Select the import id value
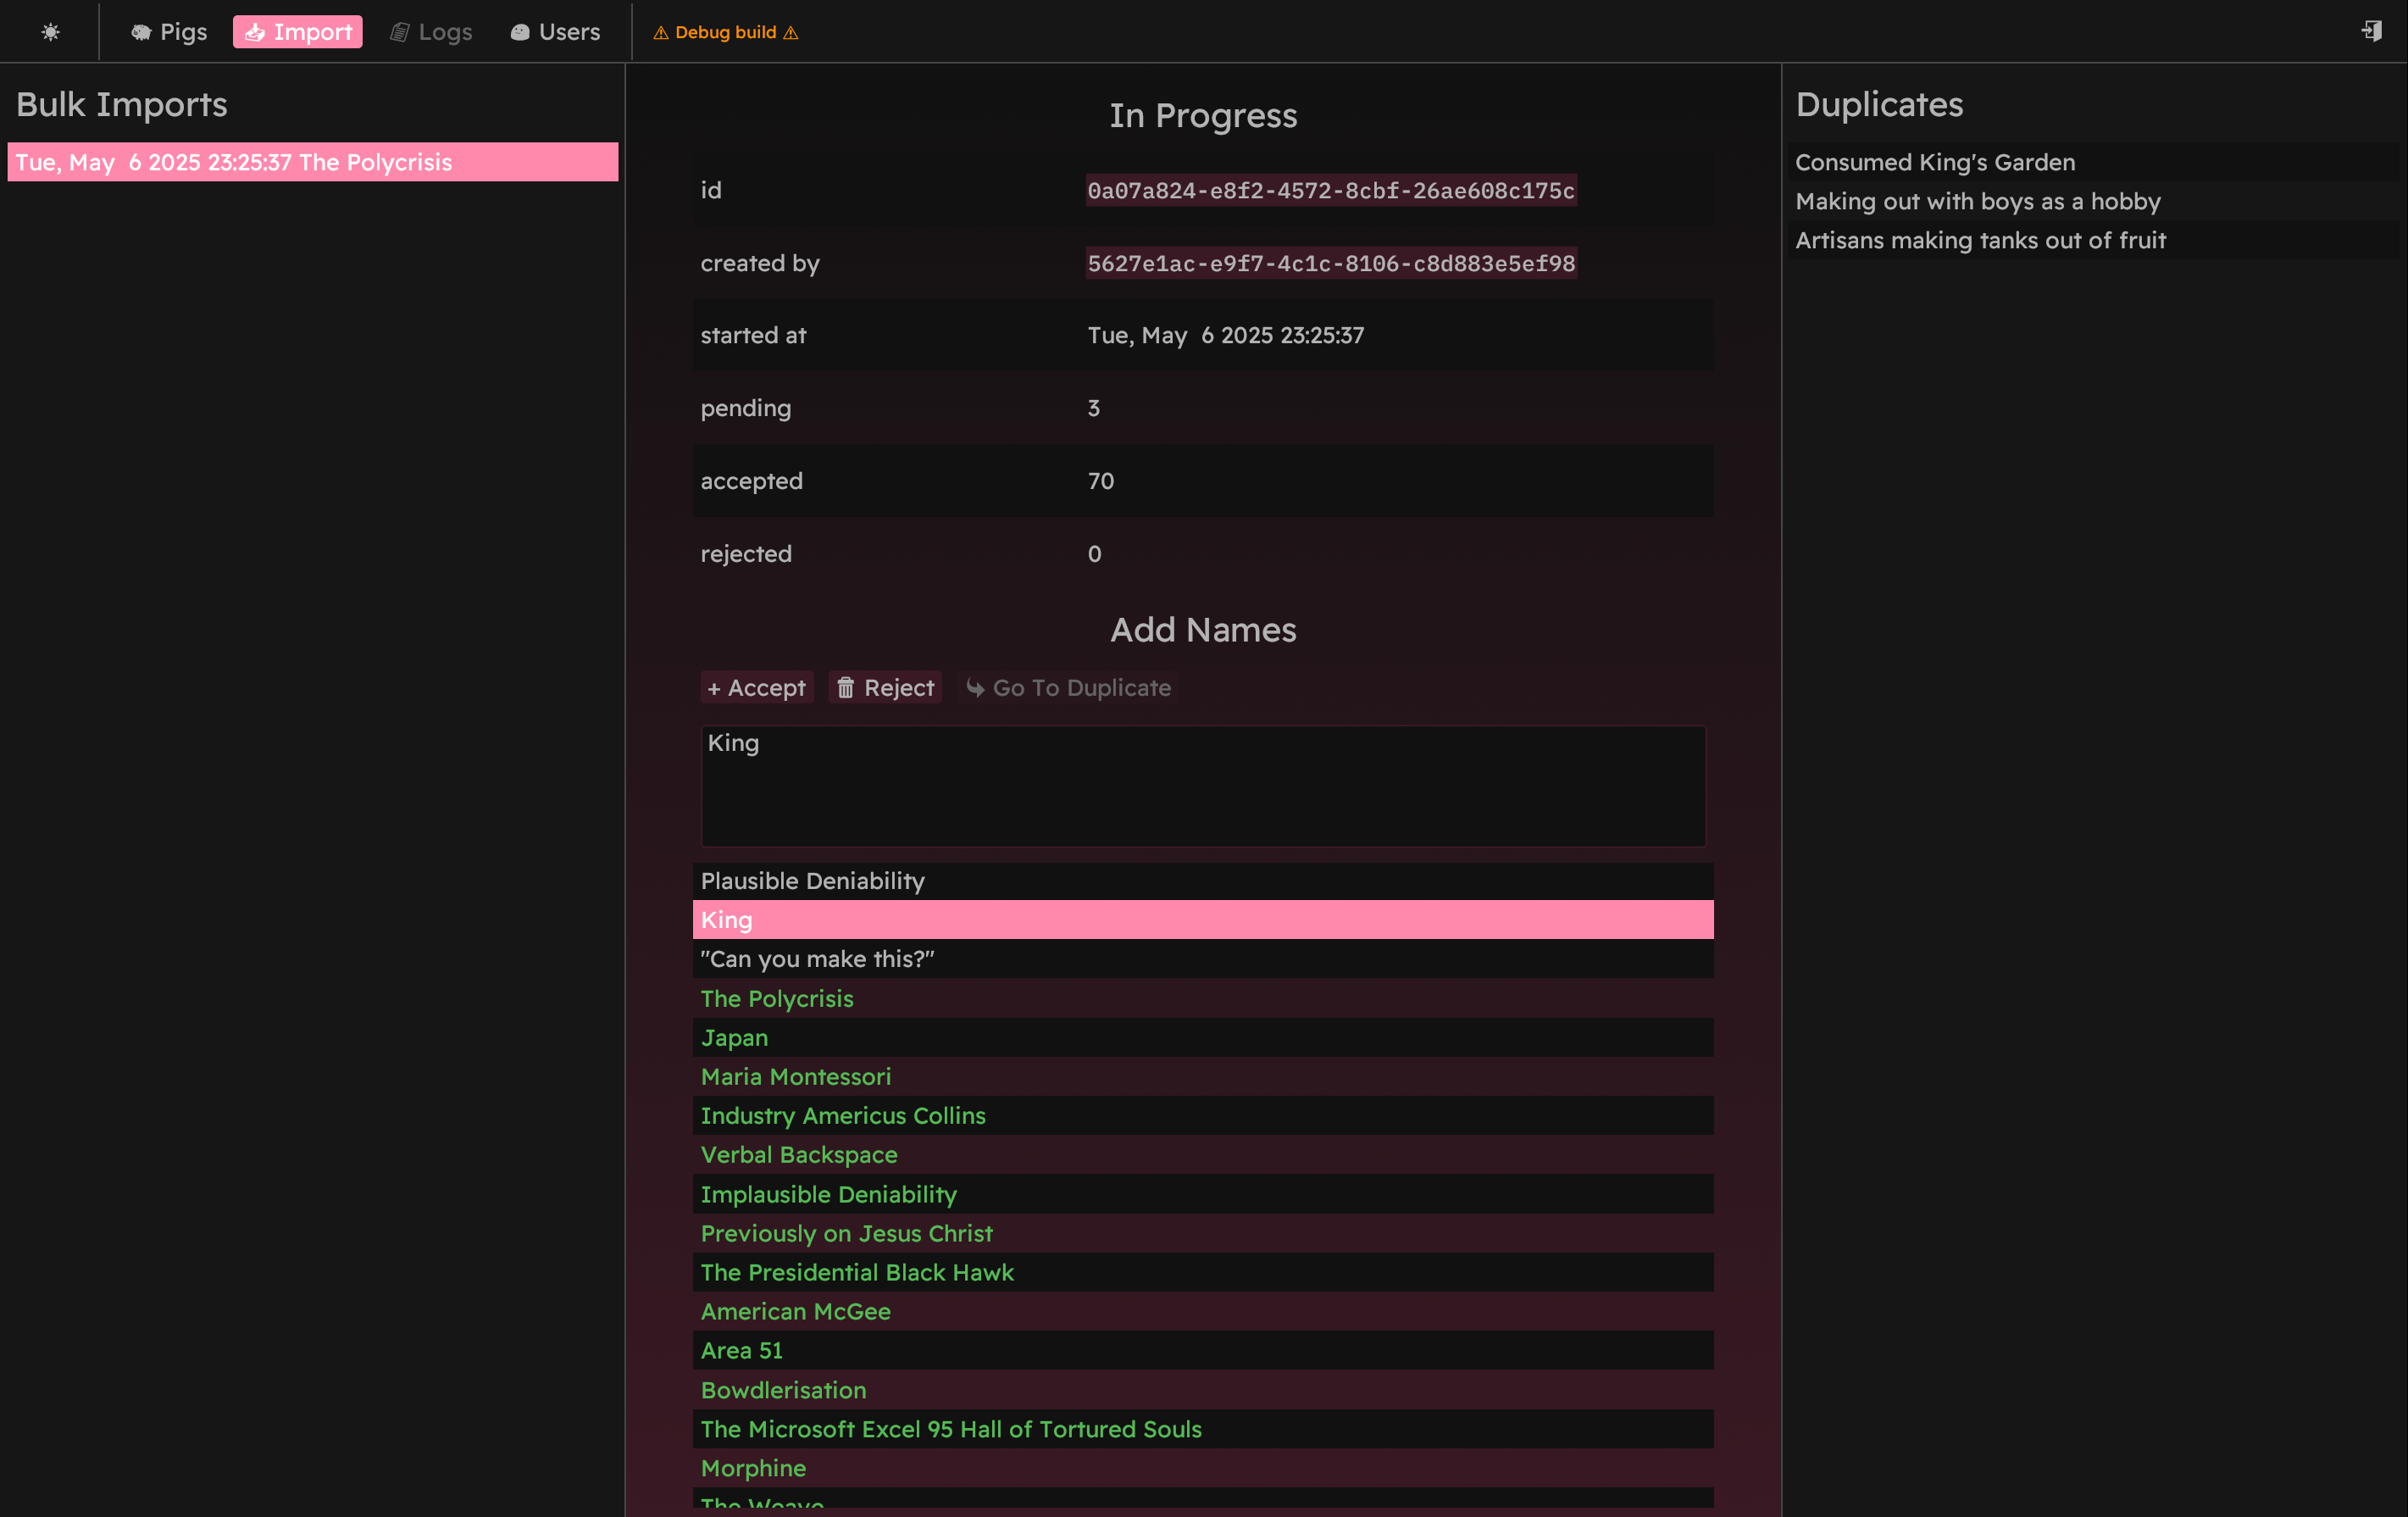Viewport: 2408px width, 1517px height. pos(1331,190)
